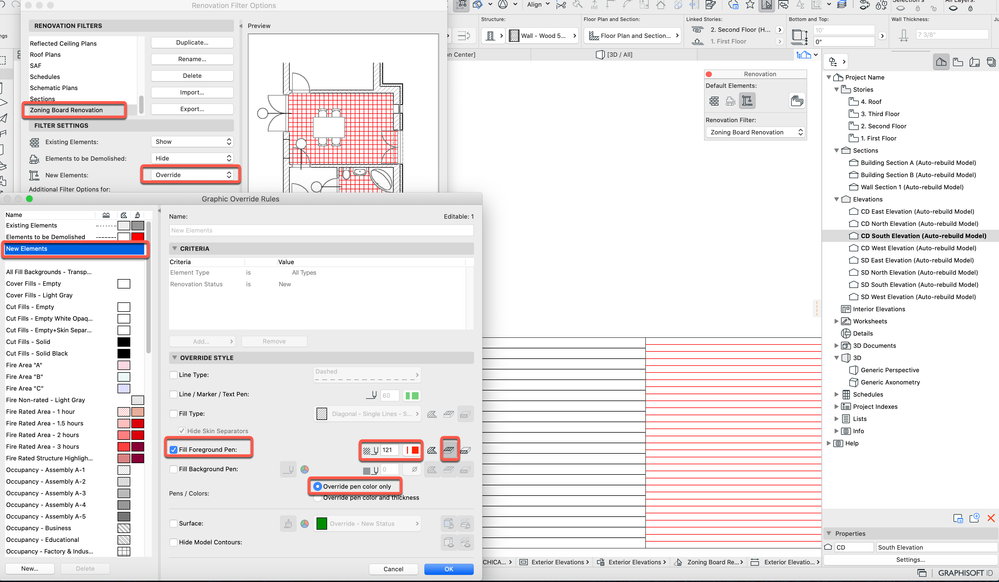This screenshot has height=582, width=999.
Task: Enable the Fill Background Pen checkbox
Action: [x=174, y=469]
